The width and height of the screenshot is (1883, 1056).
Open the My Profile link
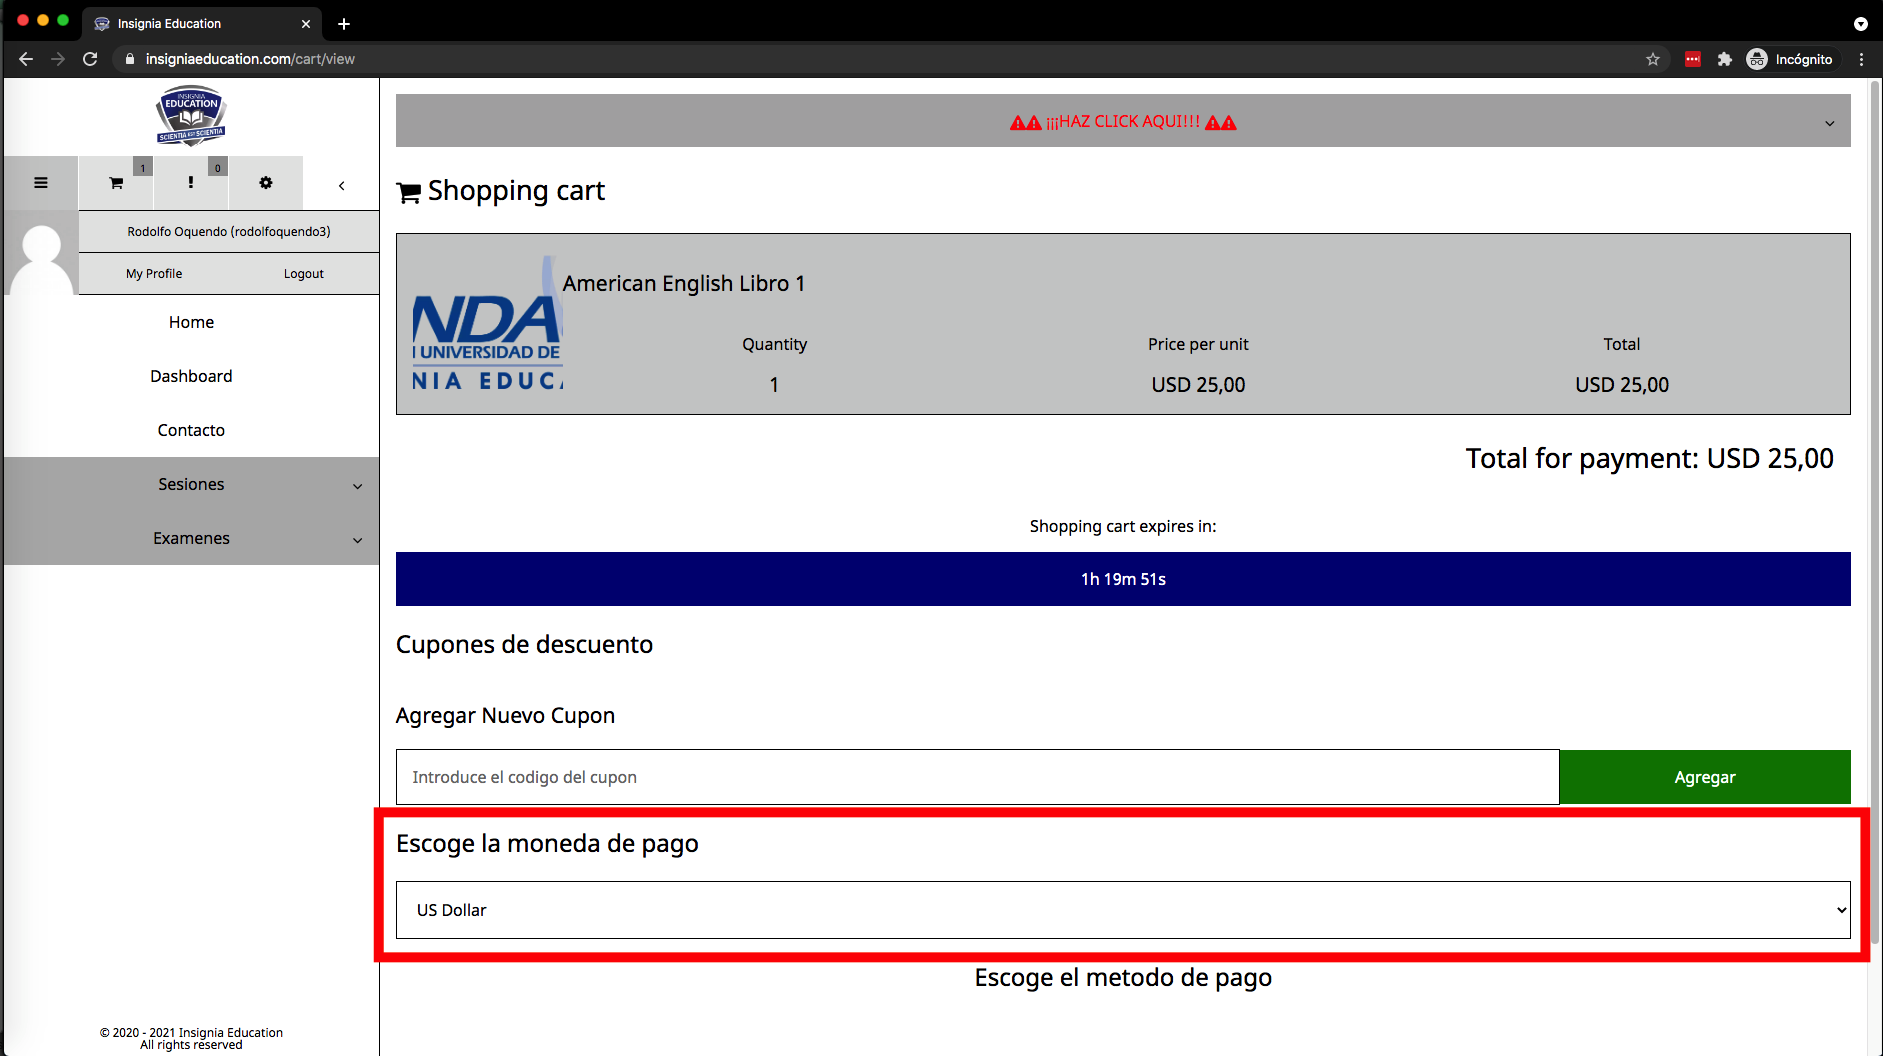point(154,274)
